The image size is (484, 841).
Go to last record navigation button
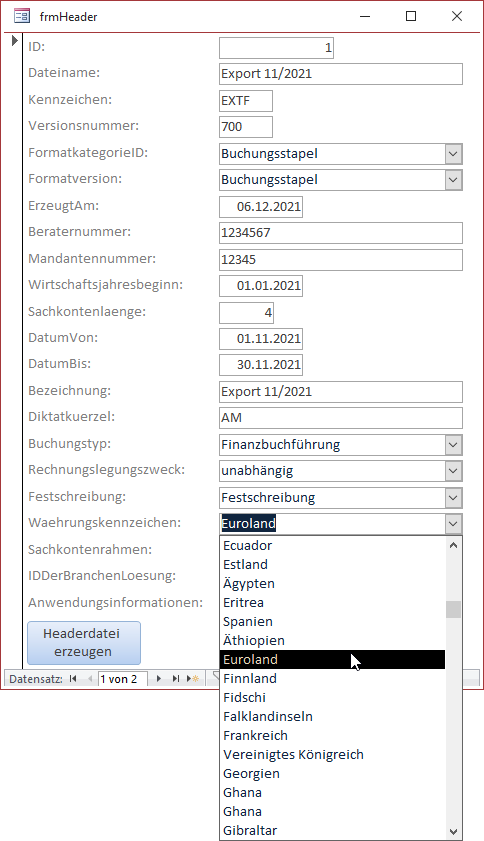(175, 678)
